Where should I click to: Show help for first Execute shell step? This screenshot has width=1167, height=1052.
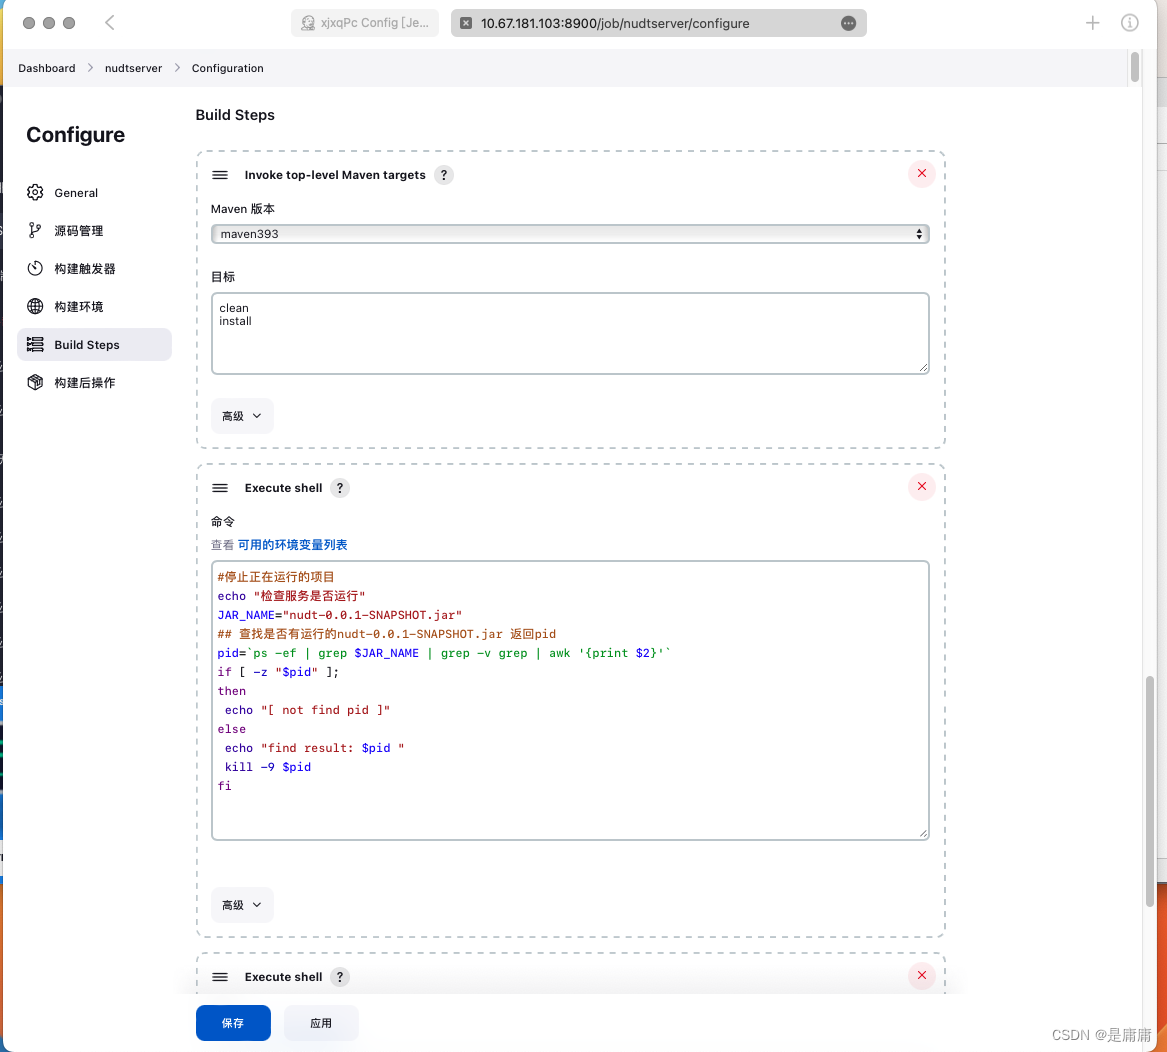pyautogui.click(x=339, y=488)
